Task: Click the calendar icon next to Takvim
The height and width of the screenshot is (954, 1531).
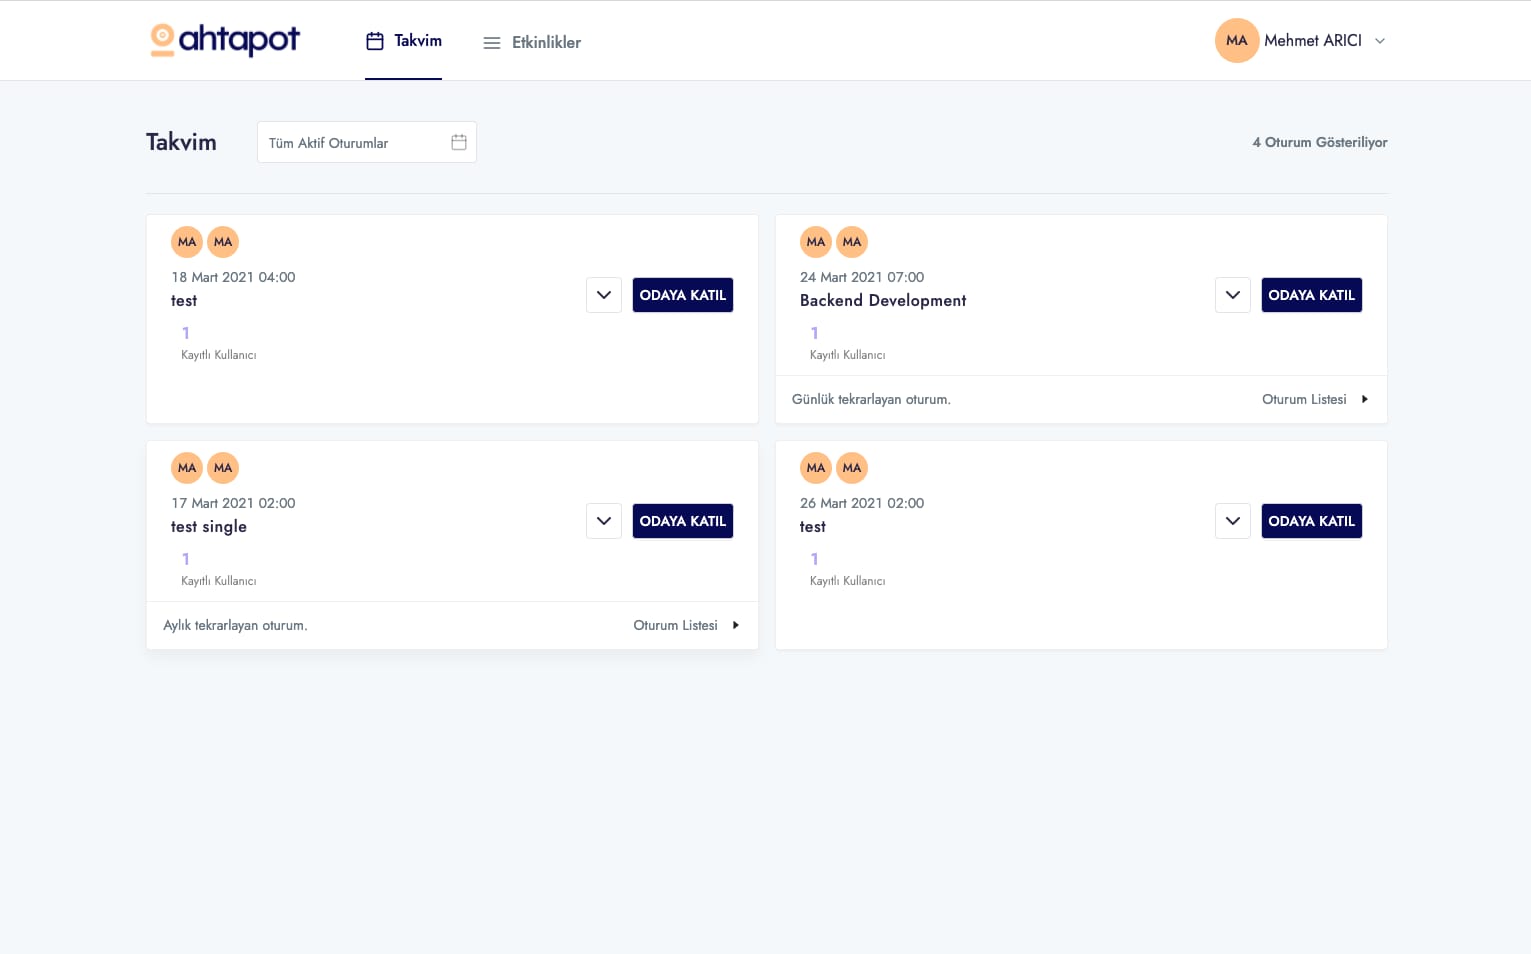Action: coord(375,41)
